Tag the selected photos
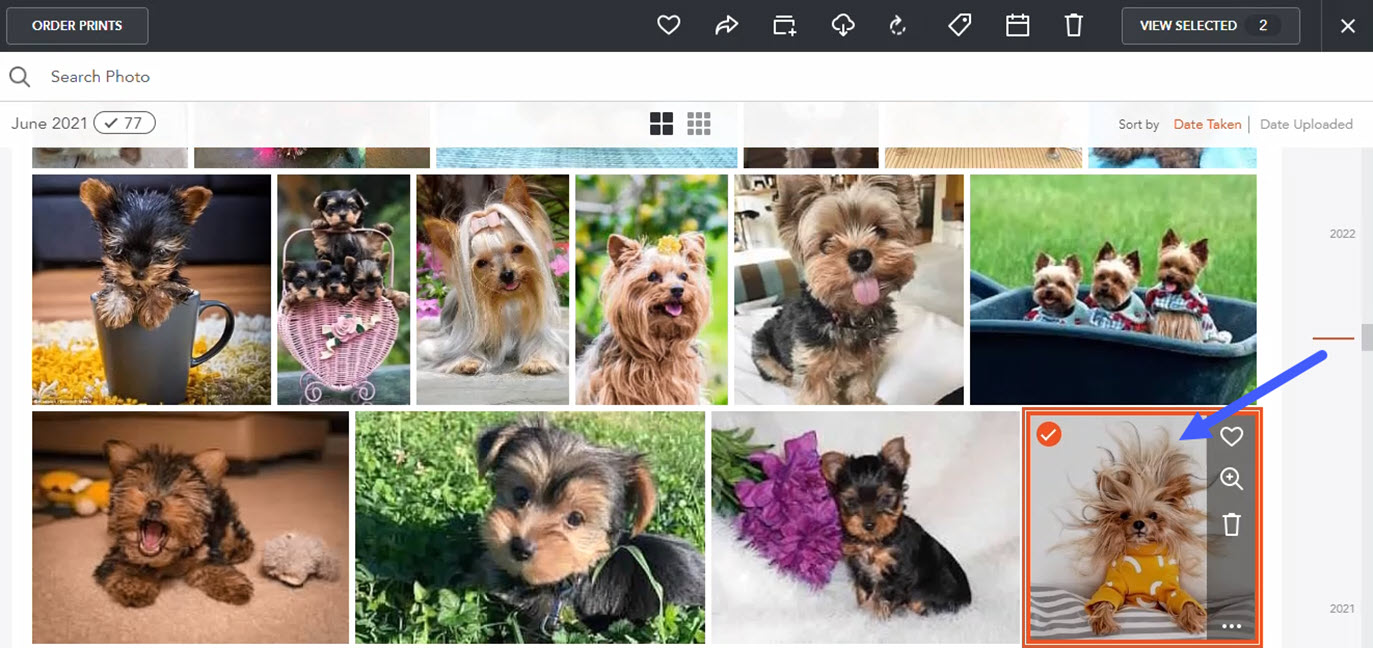Screen dimensions: 1373x648 pyautogui.click(x=959, y=25)
